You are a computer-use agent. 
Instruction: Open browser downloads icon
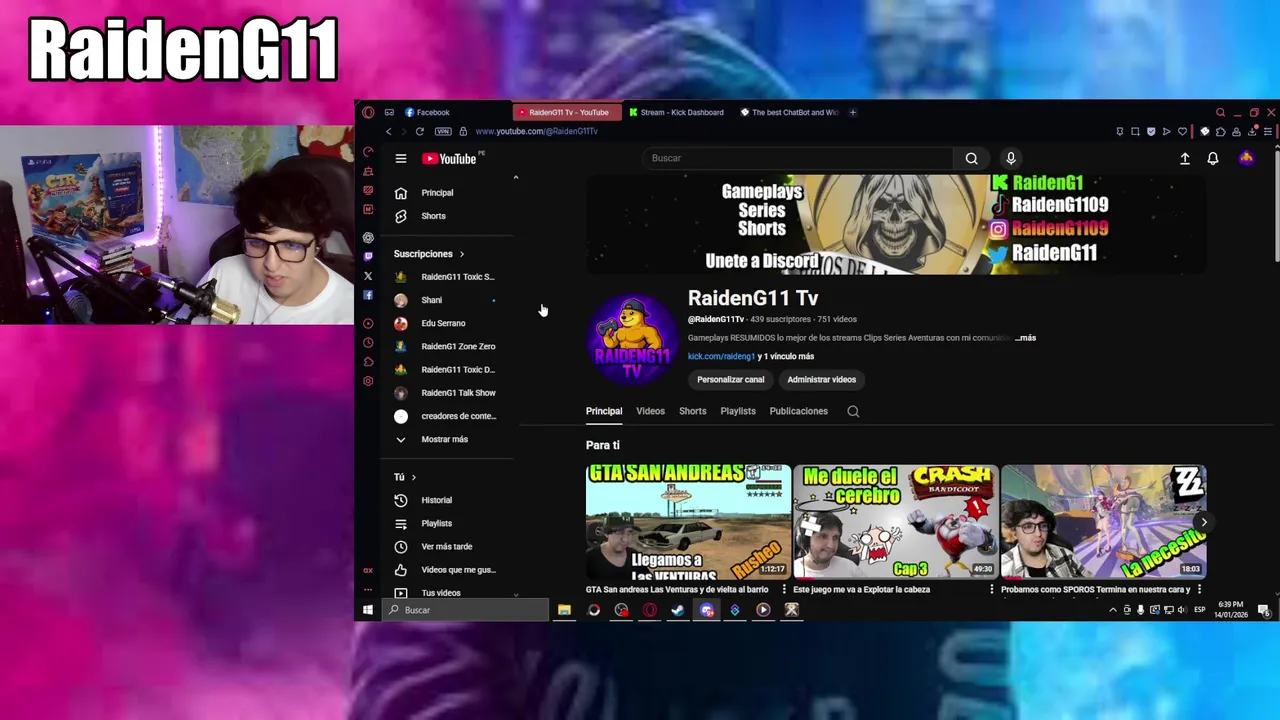click(1252, 131)
